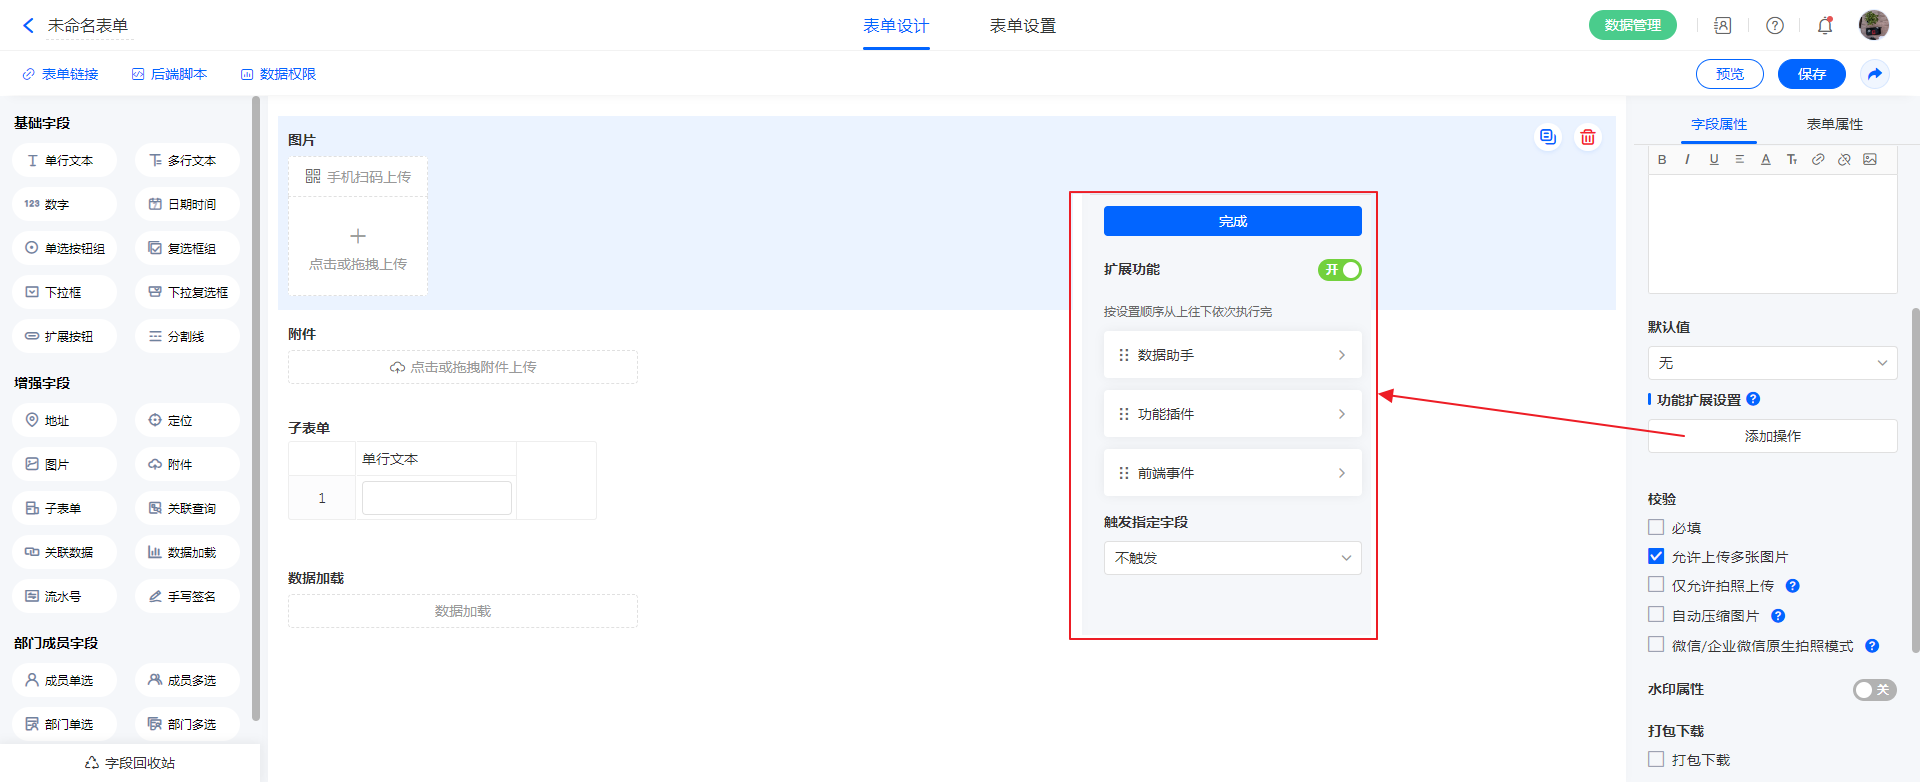1920x782 pixels.
Task: Click the 保存 button
Action: coord(1811,74)
